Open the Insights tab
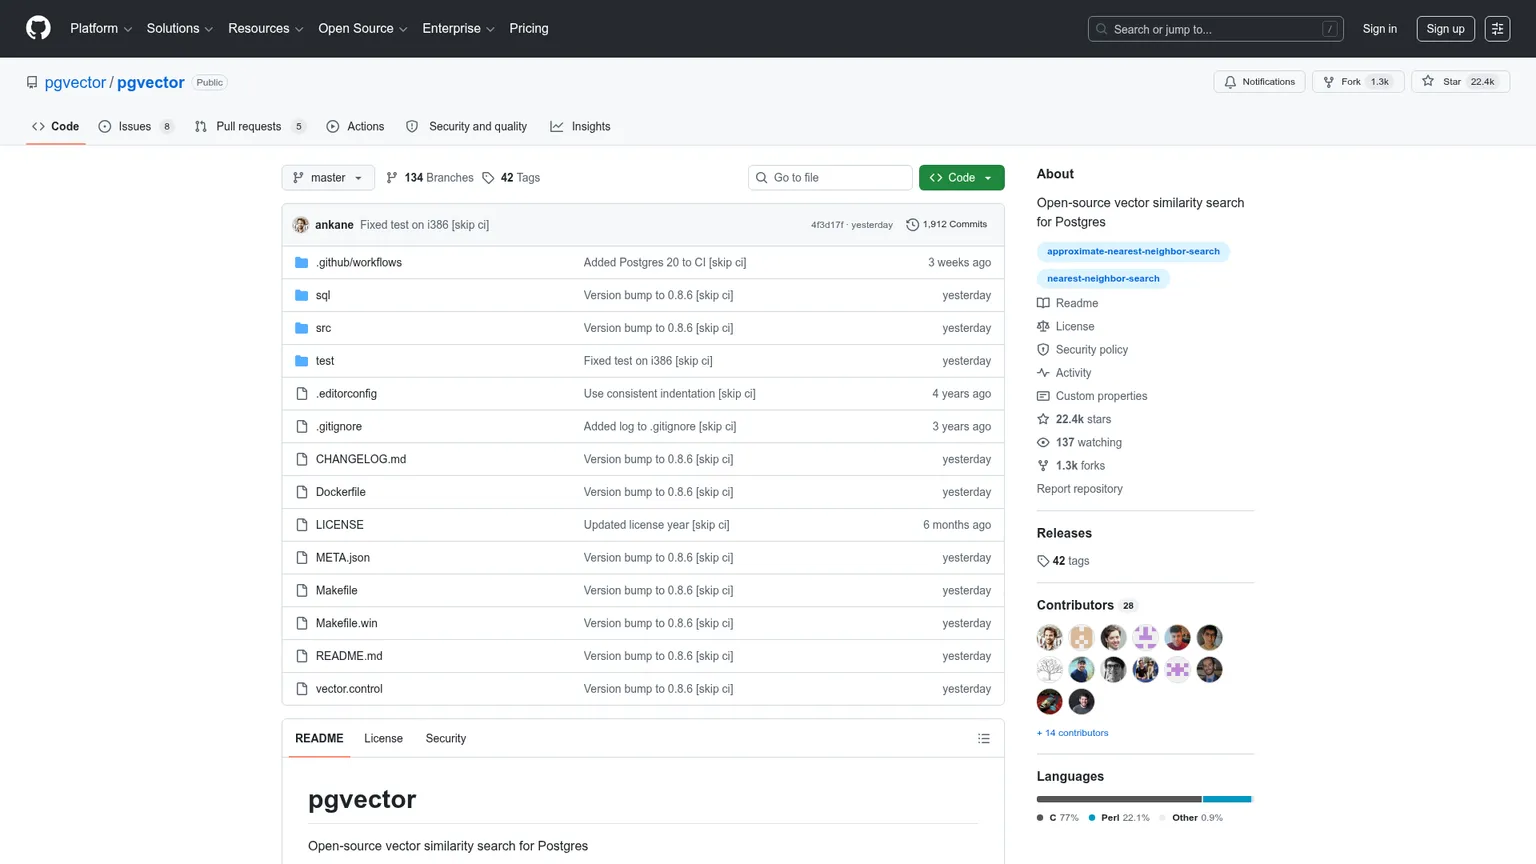 pos(580,127)
